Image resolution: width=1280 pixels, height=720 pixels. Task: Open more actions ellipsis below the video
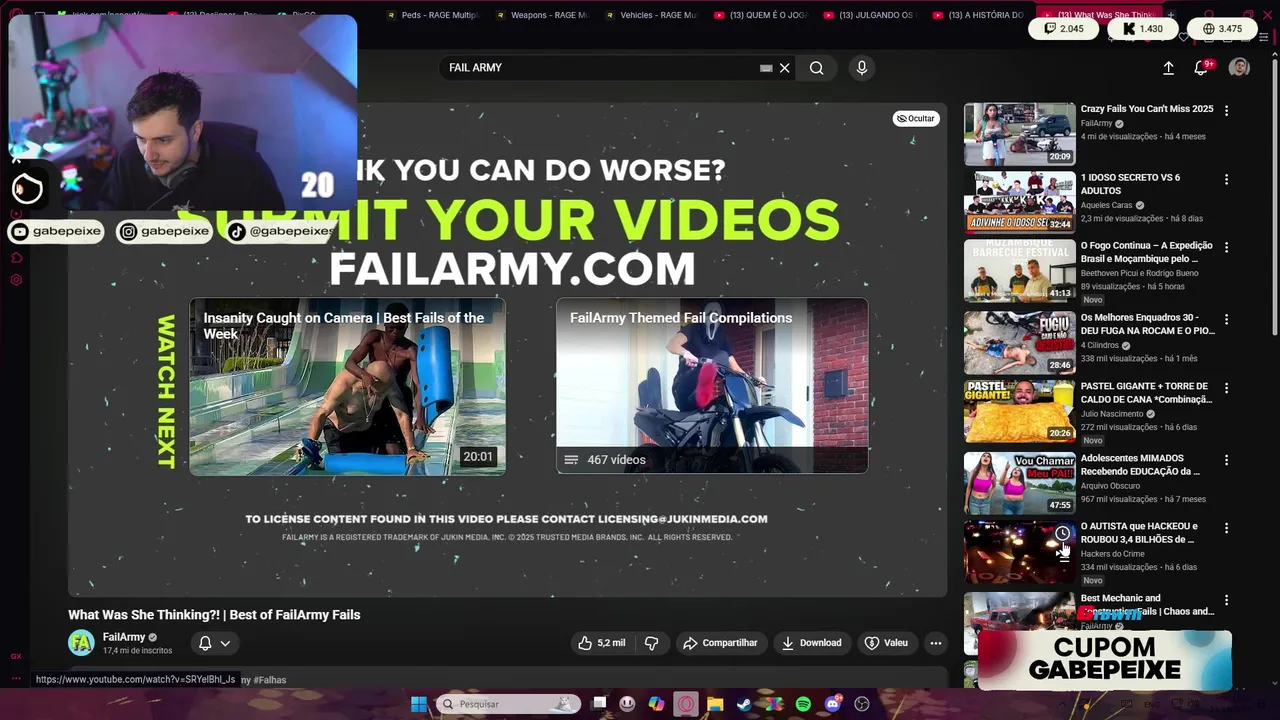coord(936,643)
